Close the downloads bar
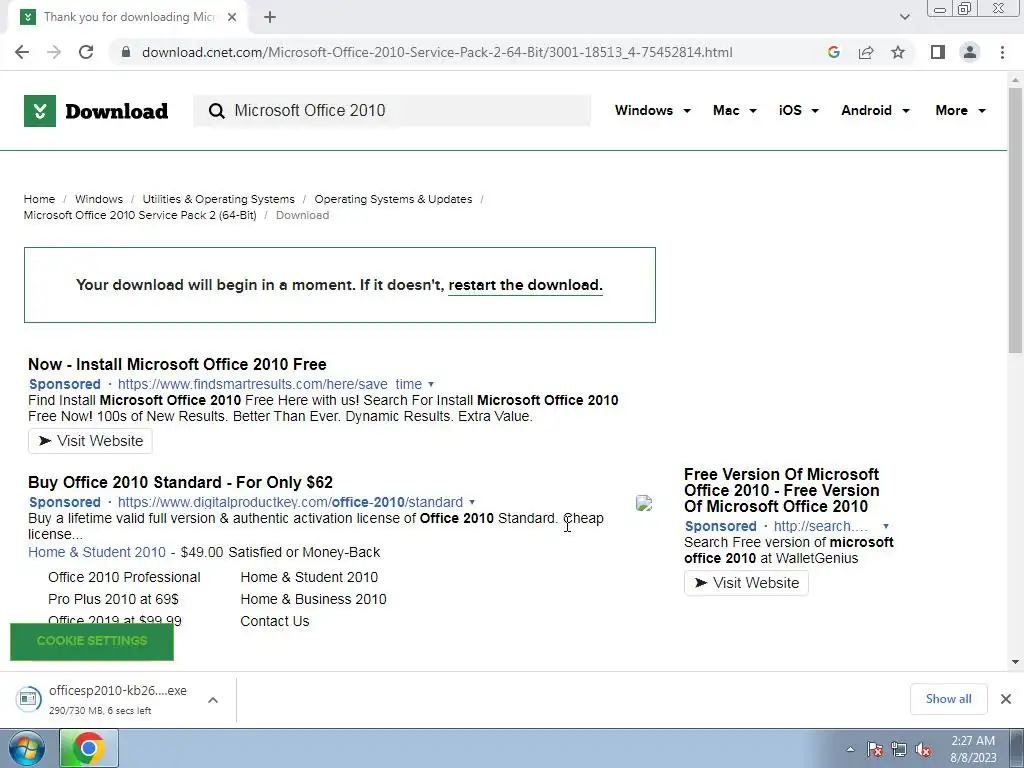Viewport: 1024px width, 768px height. coord(1006,699)
